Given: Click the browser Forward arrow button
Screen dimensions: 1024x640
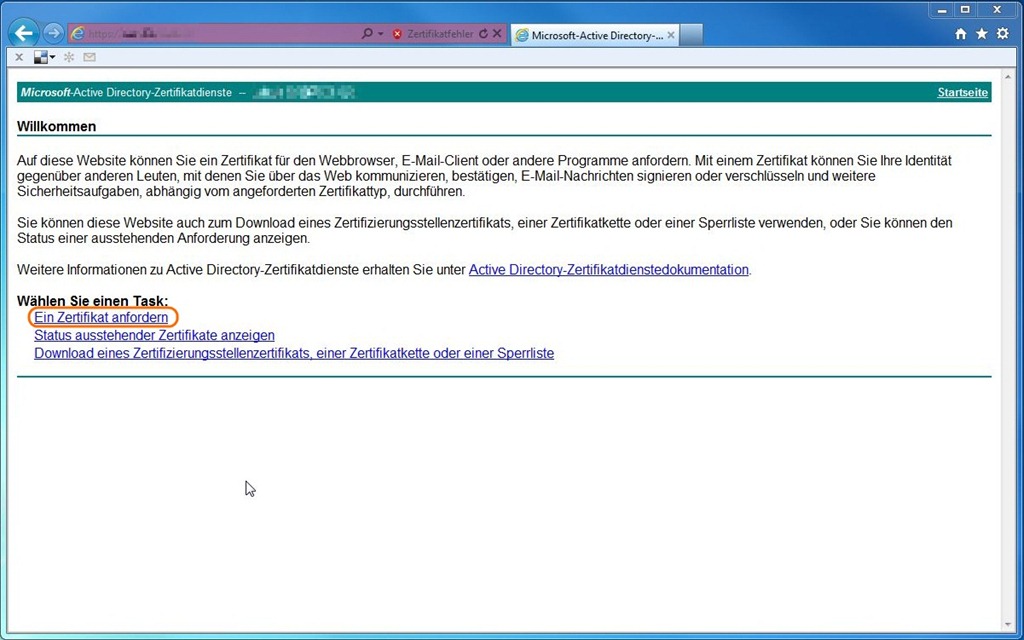Looking at the screenshot, I should click(54, 33).
